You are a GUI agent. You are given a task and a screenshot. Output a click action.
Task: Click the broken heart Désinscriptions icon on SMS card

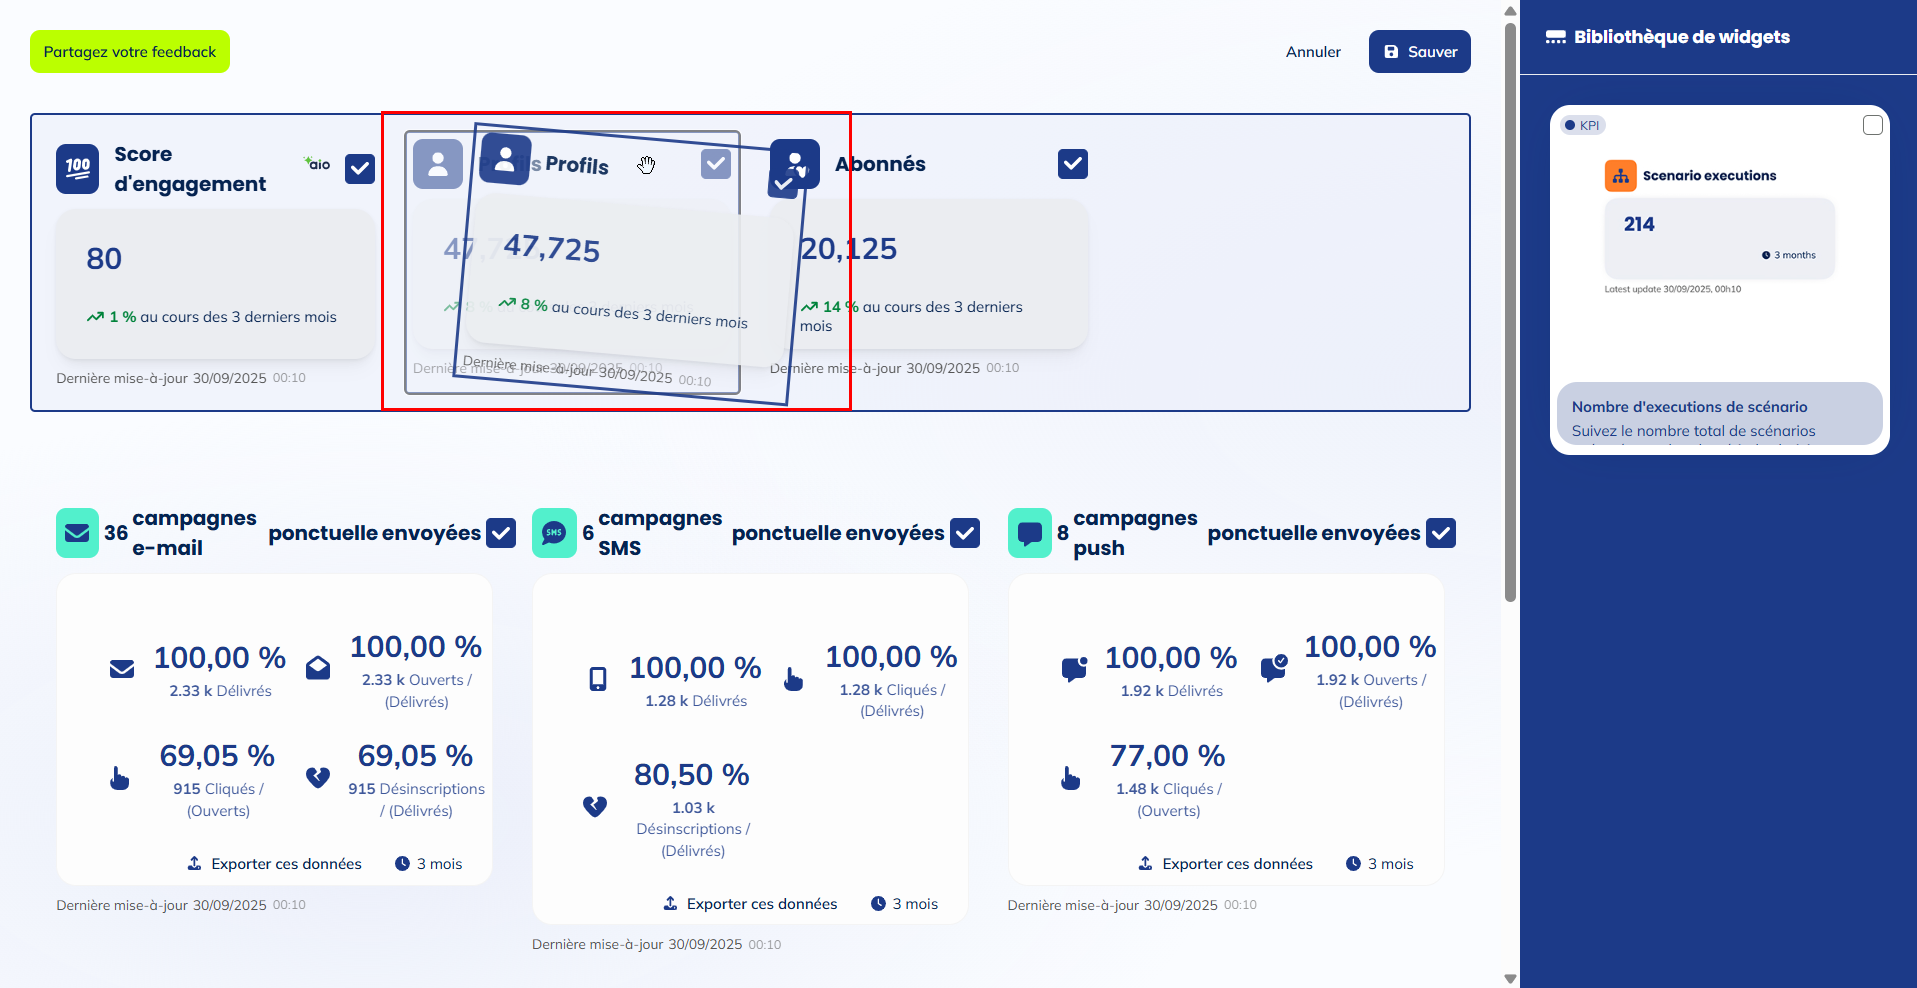[595, 806]
